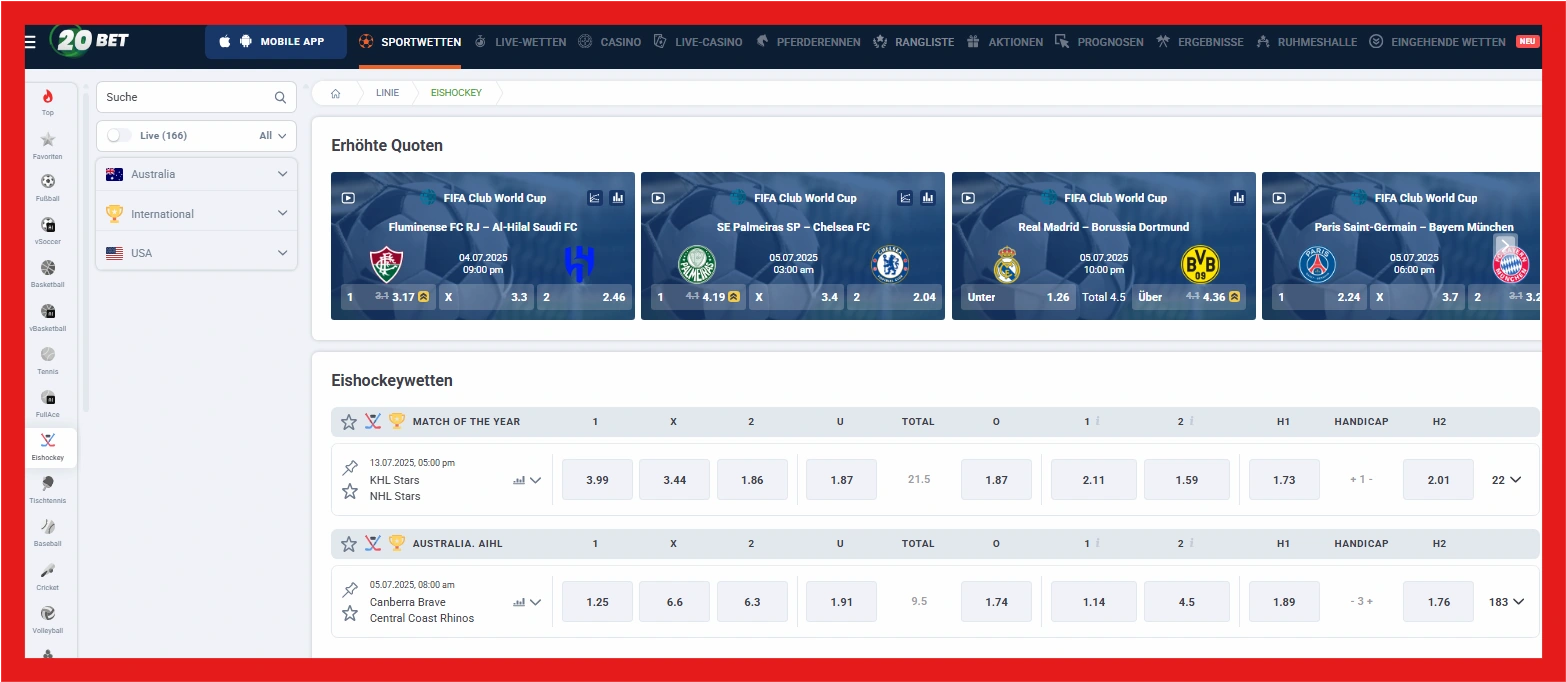Viewport: 1566px width, 682px height.
Task: Expand the 183 more markets for Canberra Brave
Action: tap(1506, 602)
